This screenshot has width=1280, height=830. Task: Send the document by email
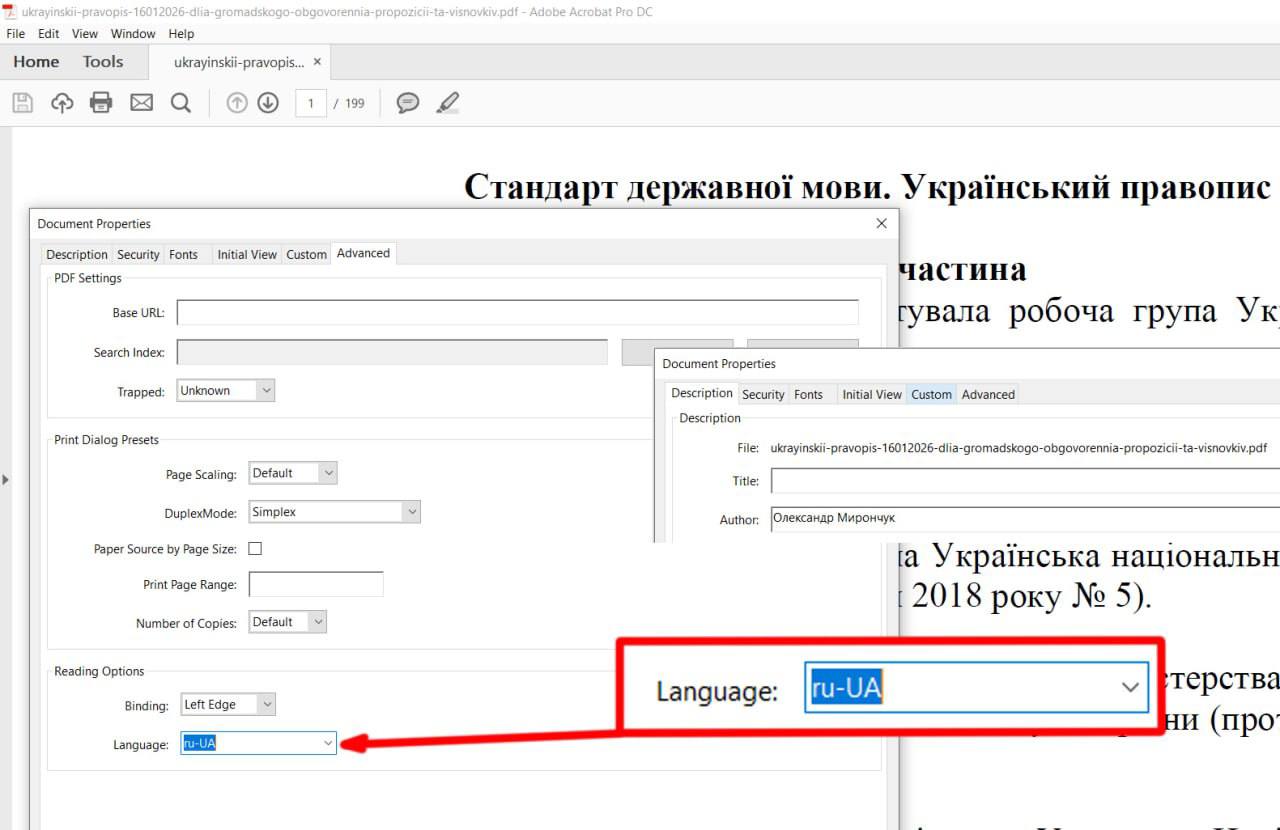pos(140,102)
